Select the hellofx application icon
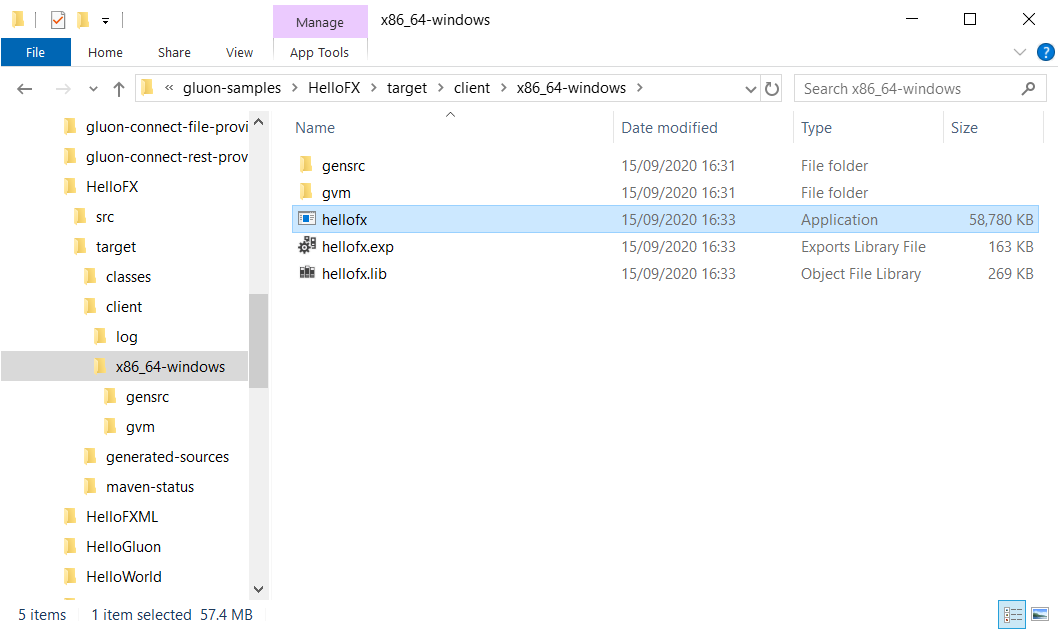The image size is (1058, 629). click(307, 219)
